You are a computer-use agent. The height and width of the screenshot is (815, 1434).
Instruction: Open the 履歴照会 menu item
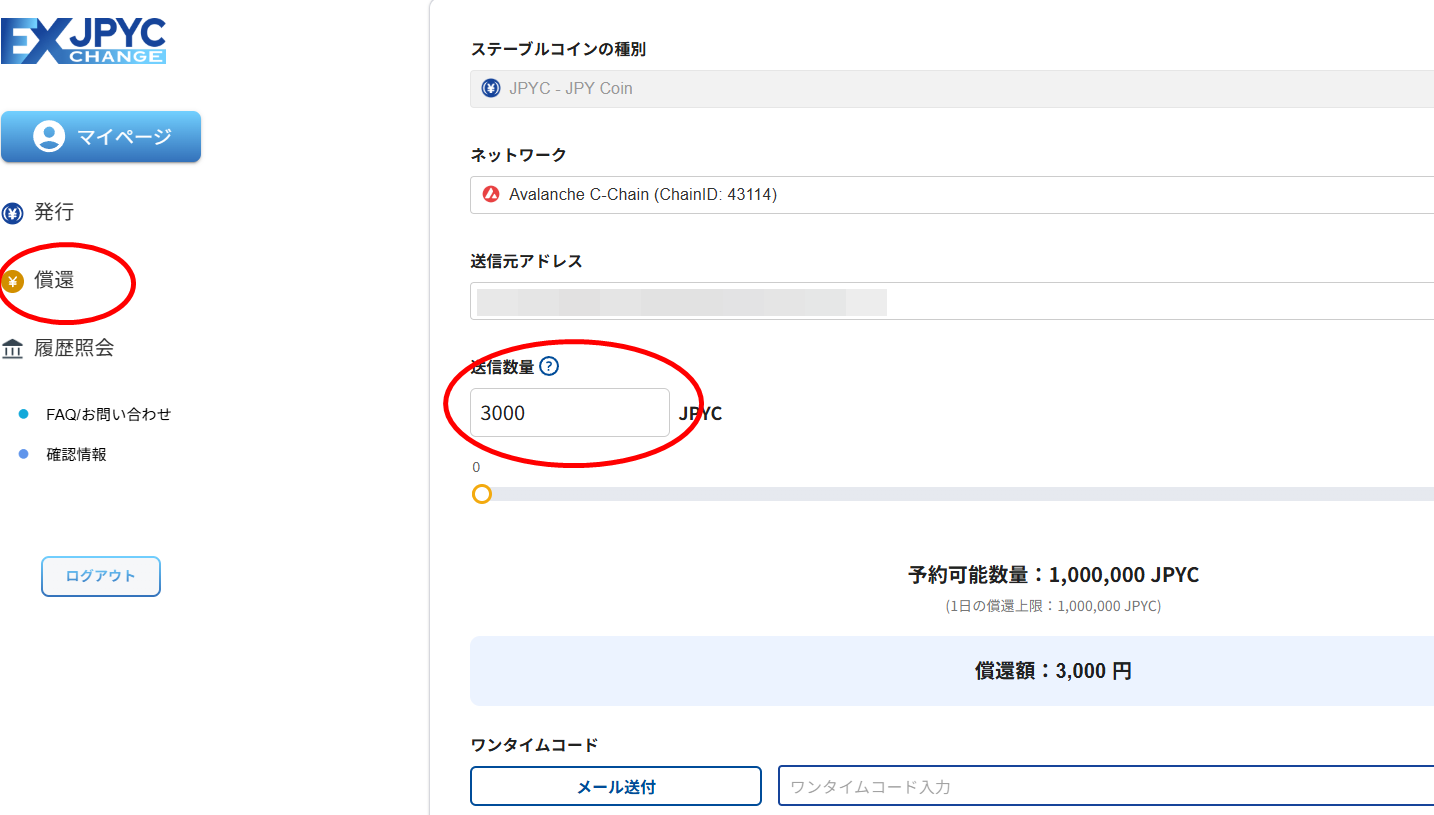[x=74, y=348]
